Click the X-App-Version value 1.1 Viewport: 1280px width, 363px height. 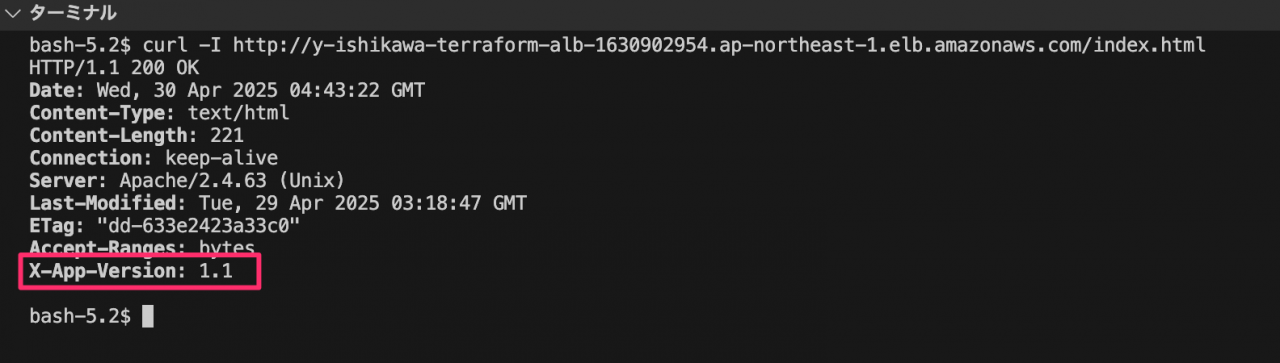pos(216,271)
